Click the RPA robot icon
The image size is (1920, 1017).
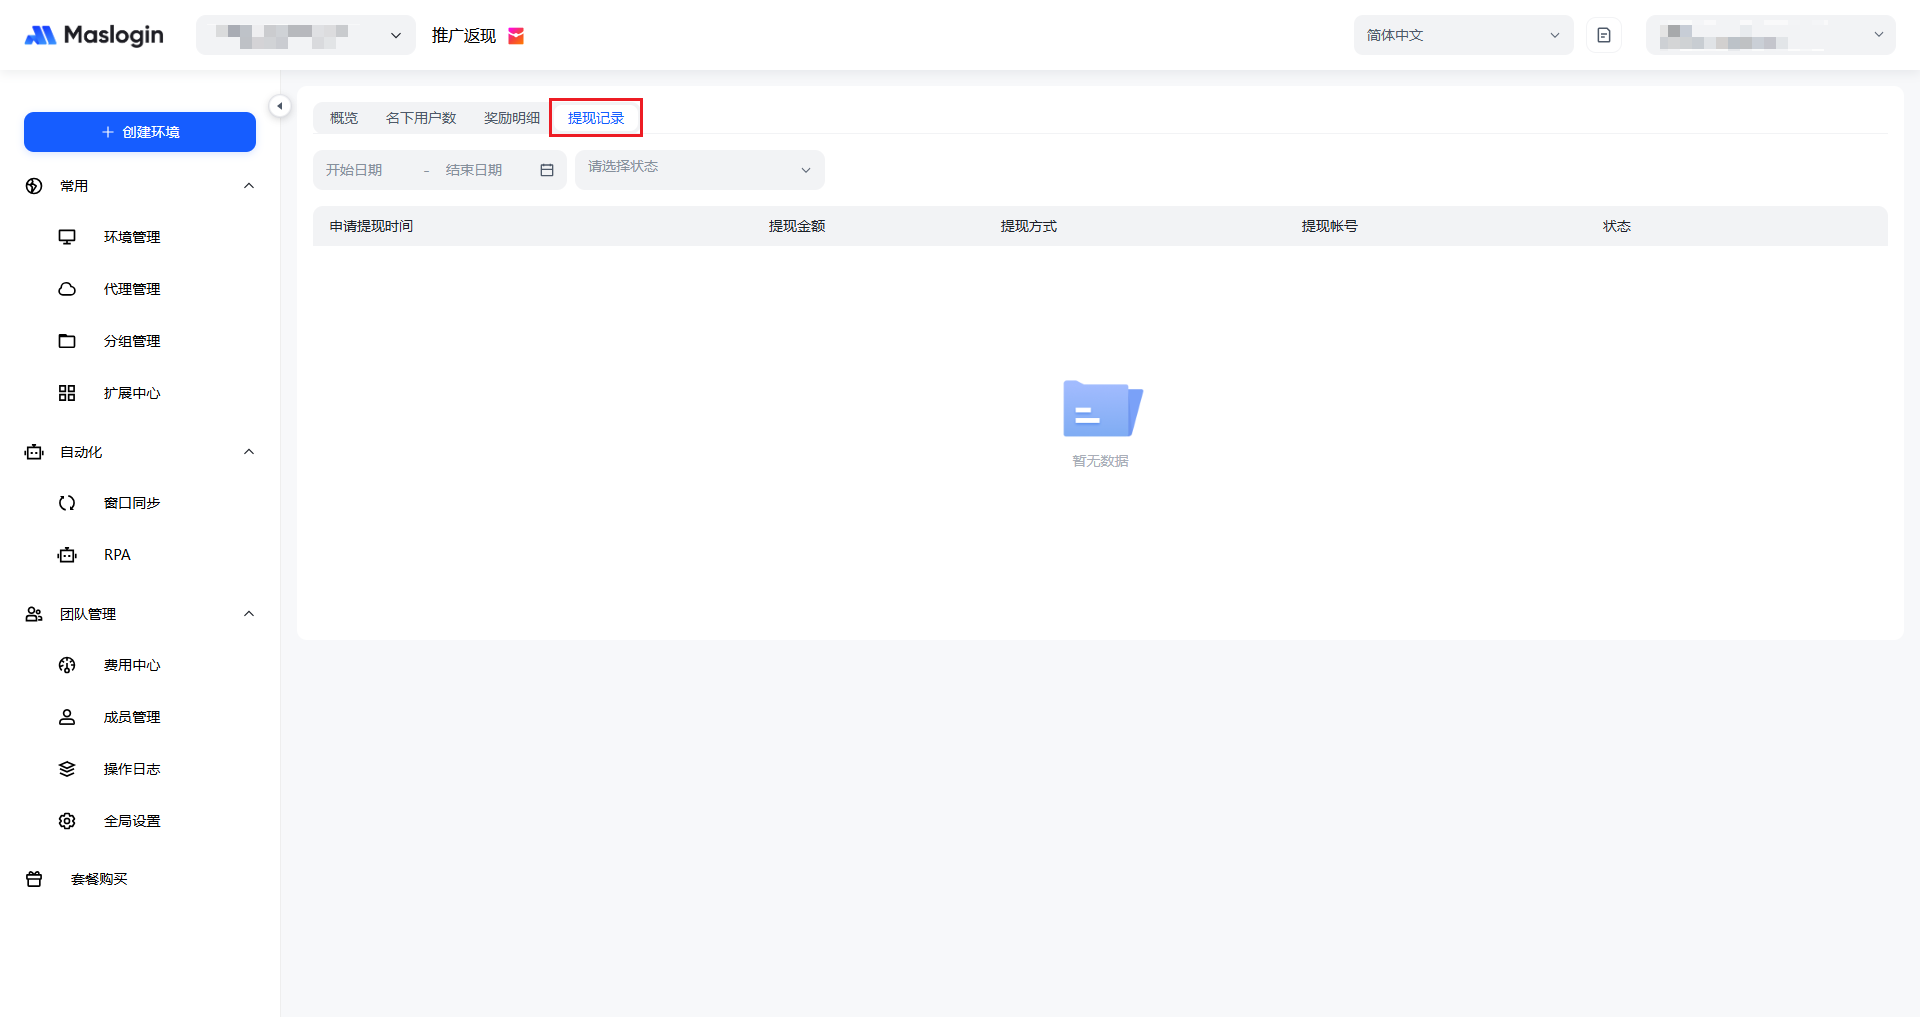[67, 555]
